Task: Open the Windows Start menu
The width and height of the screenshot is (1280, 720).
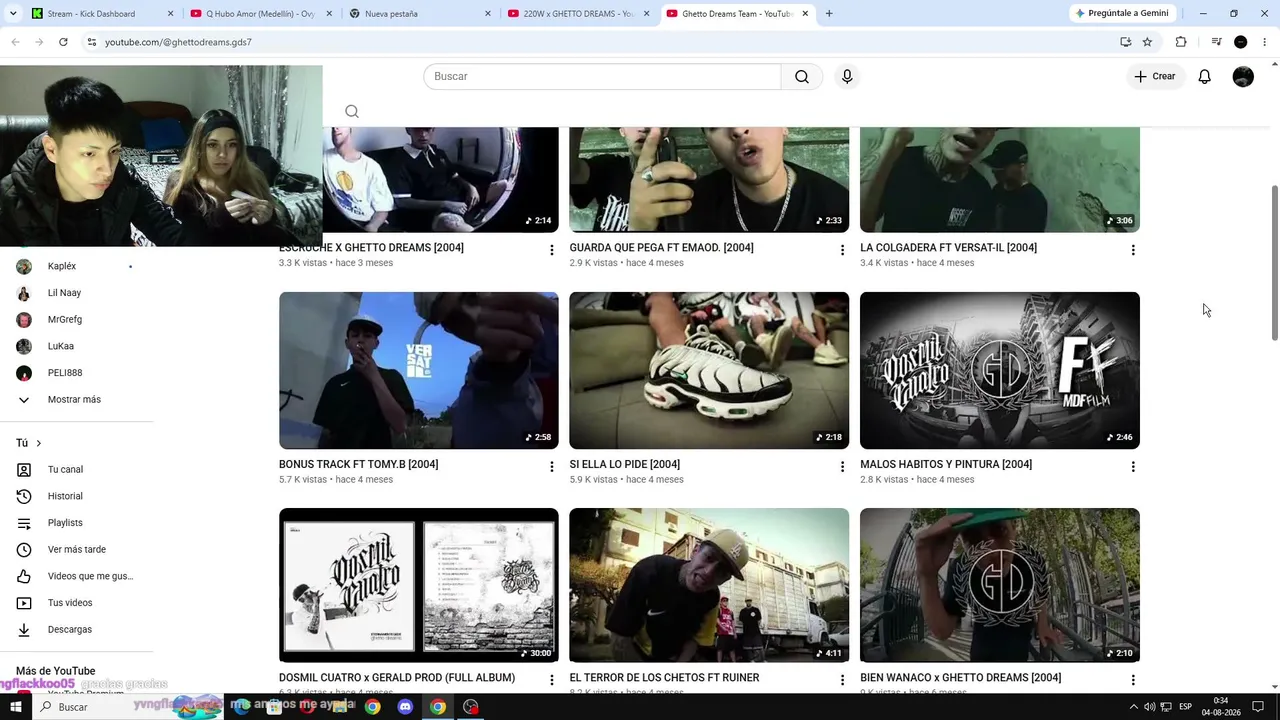Action: [15, 707]
